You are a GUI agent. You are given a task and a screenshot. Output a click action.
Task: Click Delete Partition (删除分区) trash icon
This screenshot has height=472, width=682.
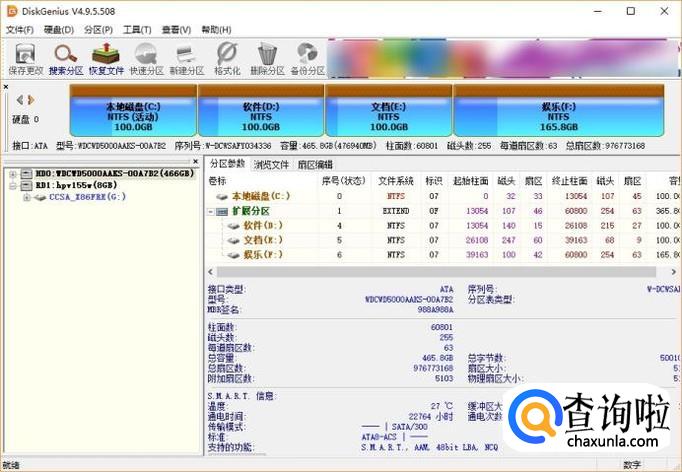coord(267,59)
